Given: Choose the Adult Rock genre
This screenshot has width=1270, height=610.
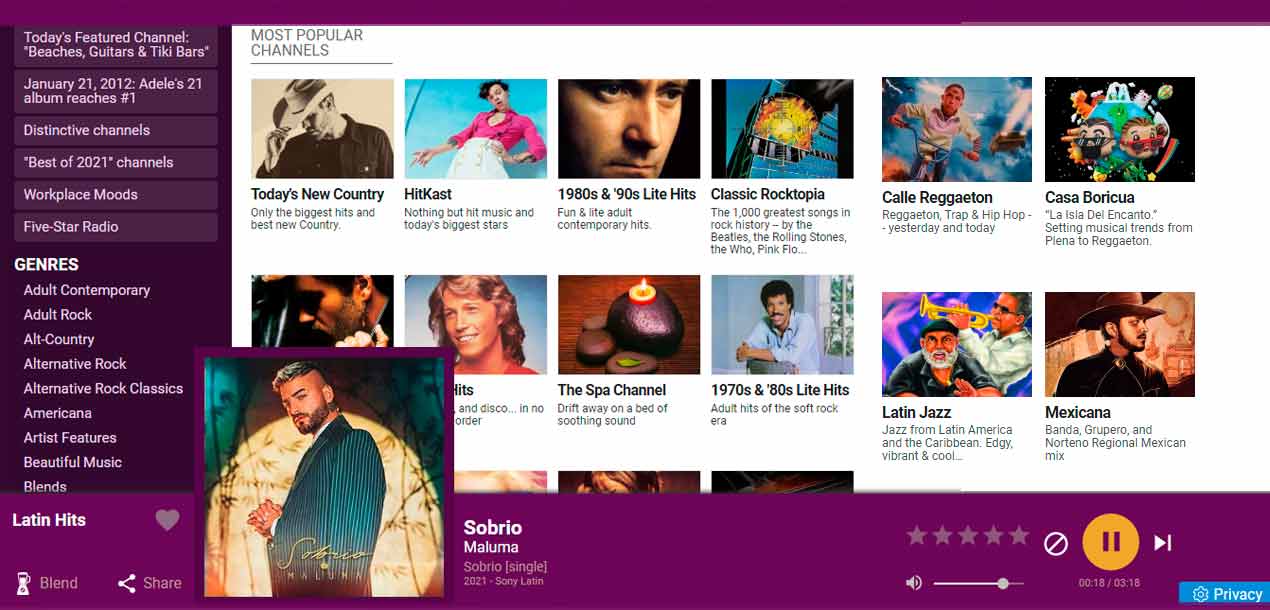Looking at the screenshot, I should (x=58, y=314).
